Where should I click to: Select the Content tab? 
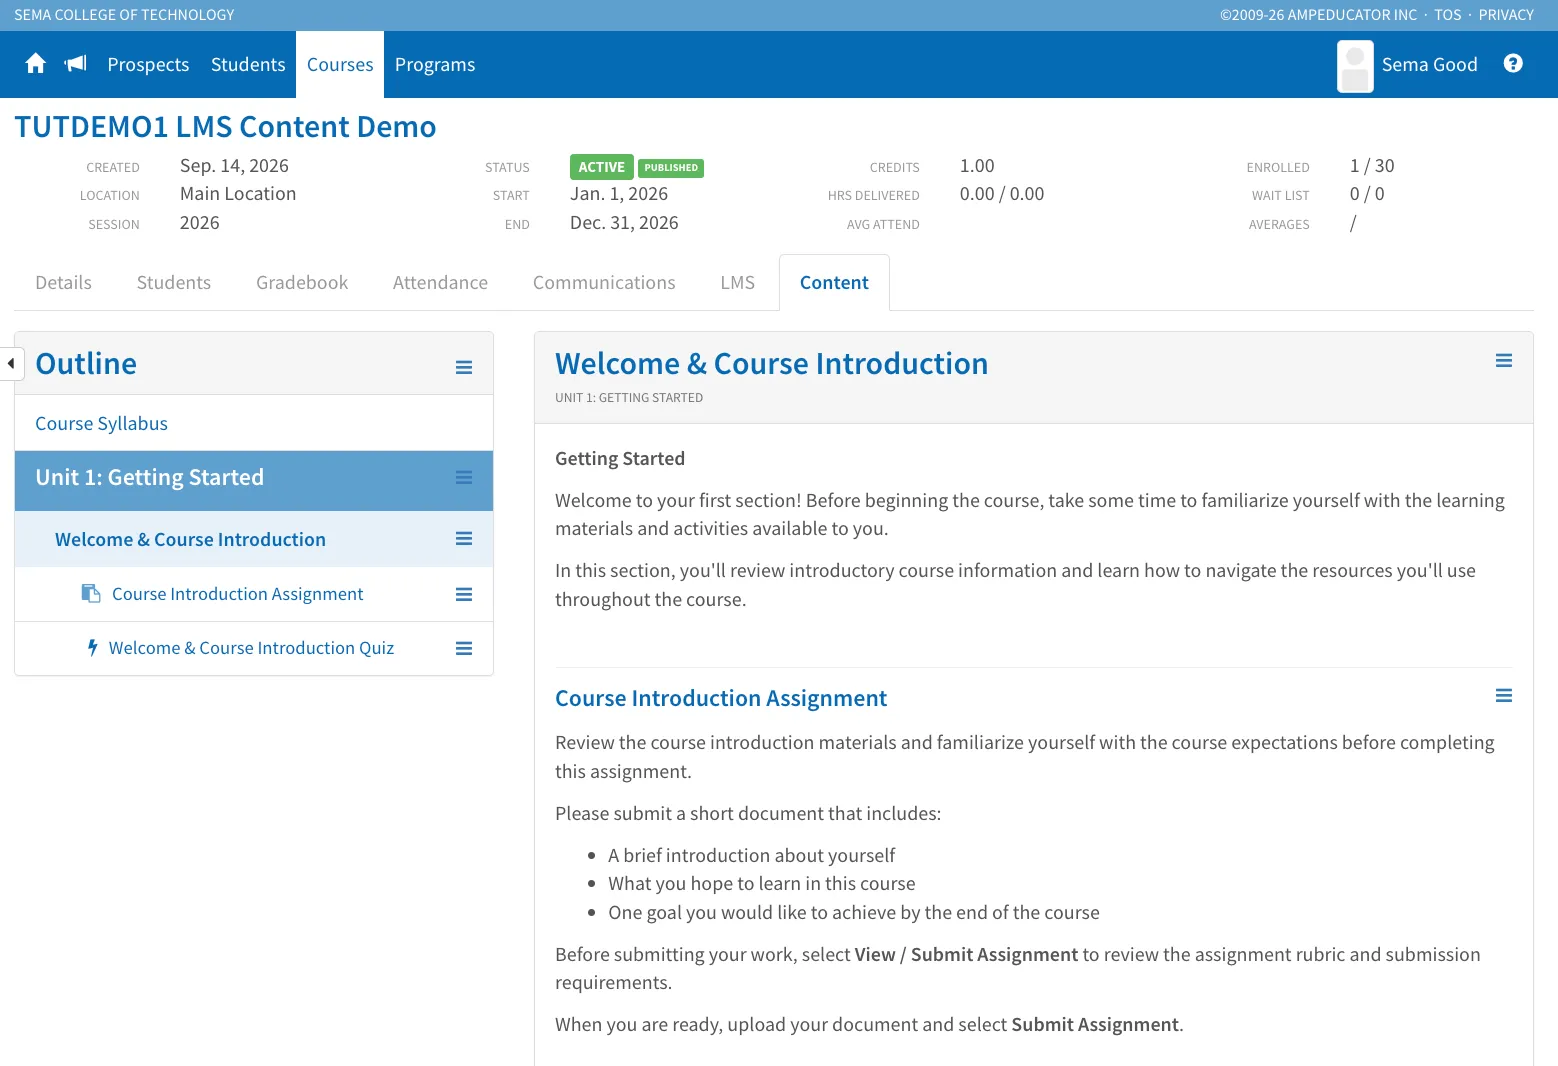pyautogui.click(x=834, y=283)
